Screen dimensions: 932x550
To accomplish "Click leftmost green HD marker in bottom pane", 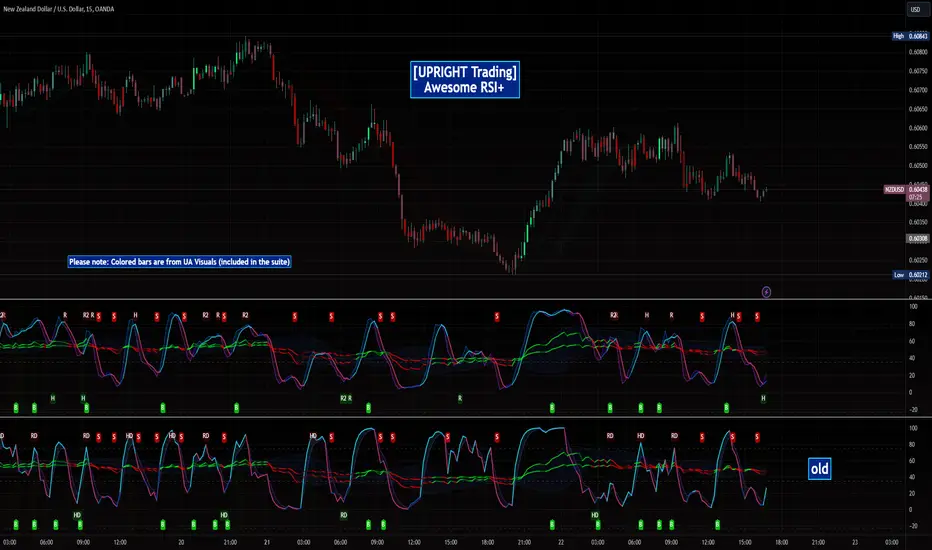I will pyautogui.click(x=77, y=515).
